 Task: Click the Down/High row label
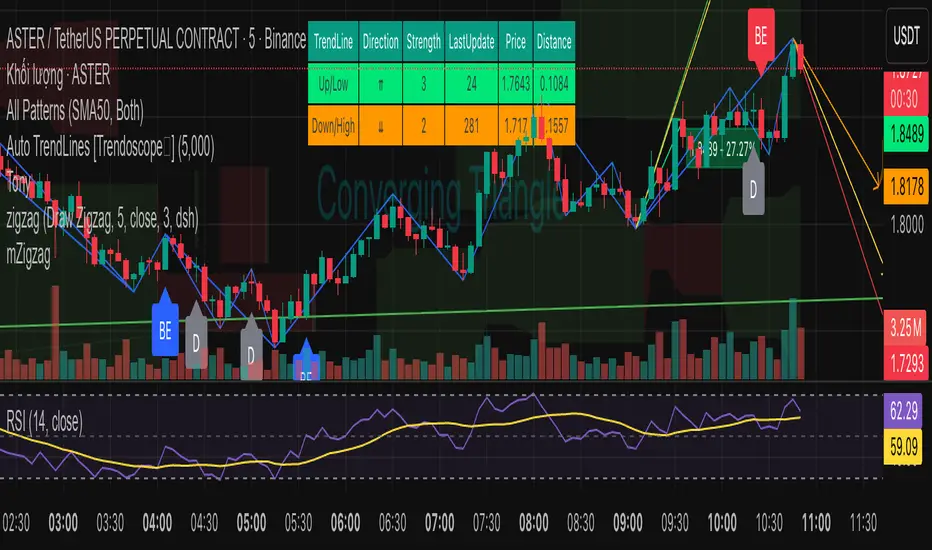[x=333, y=125]
